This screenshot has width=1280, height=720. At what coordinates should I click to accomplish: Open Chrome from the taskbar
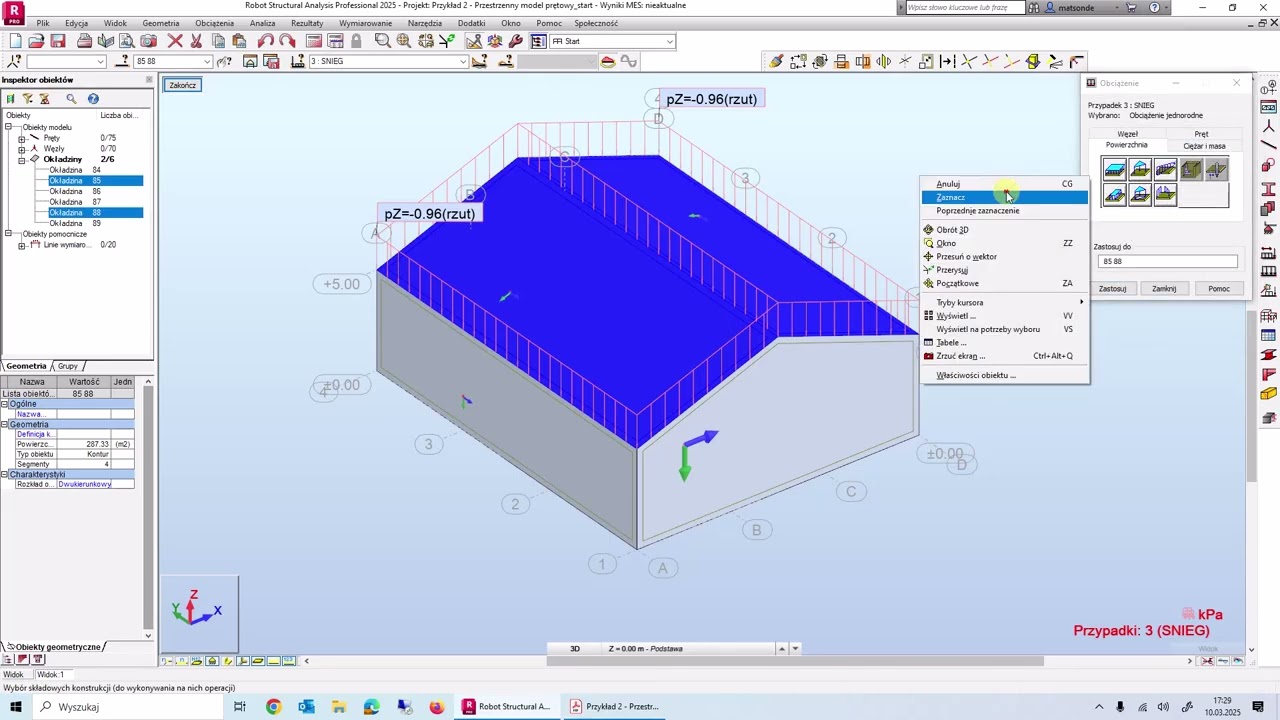(273, 707)
